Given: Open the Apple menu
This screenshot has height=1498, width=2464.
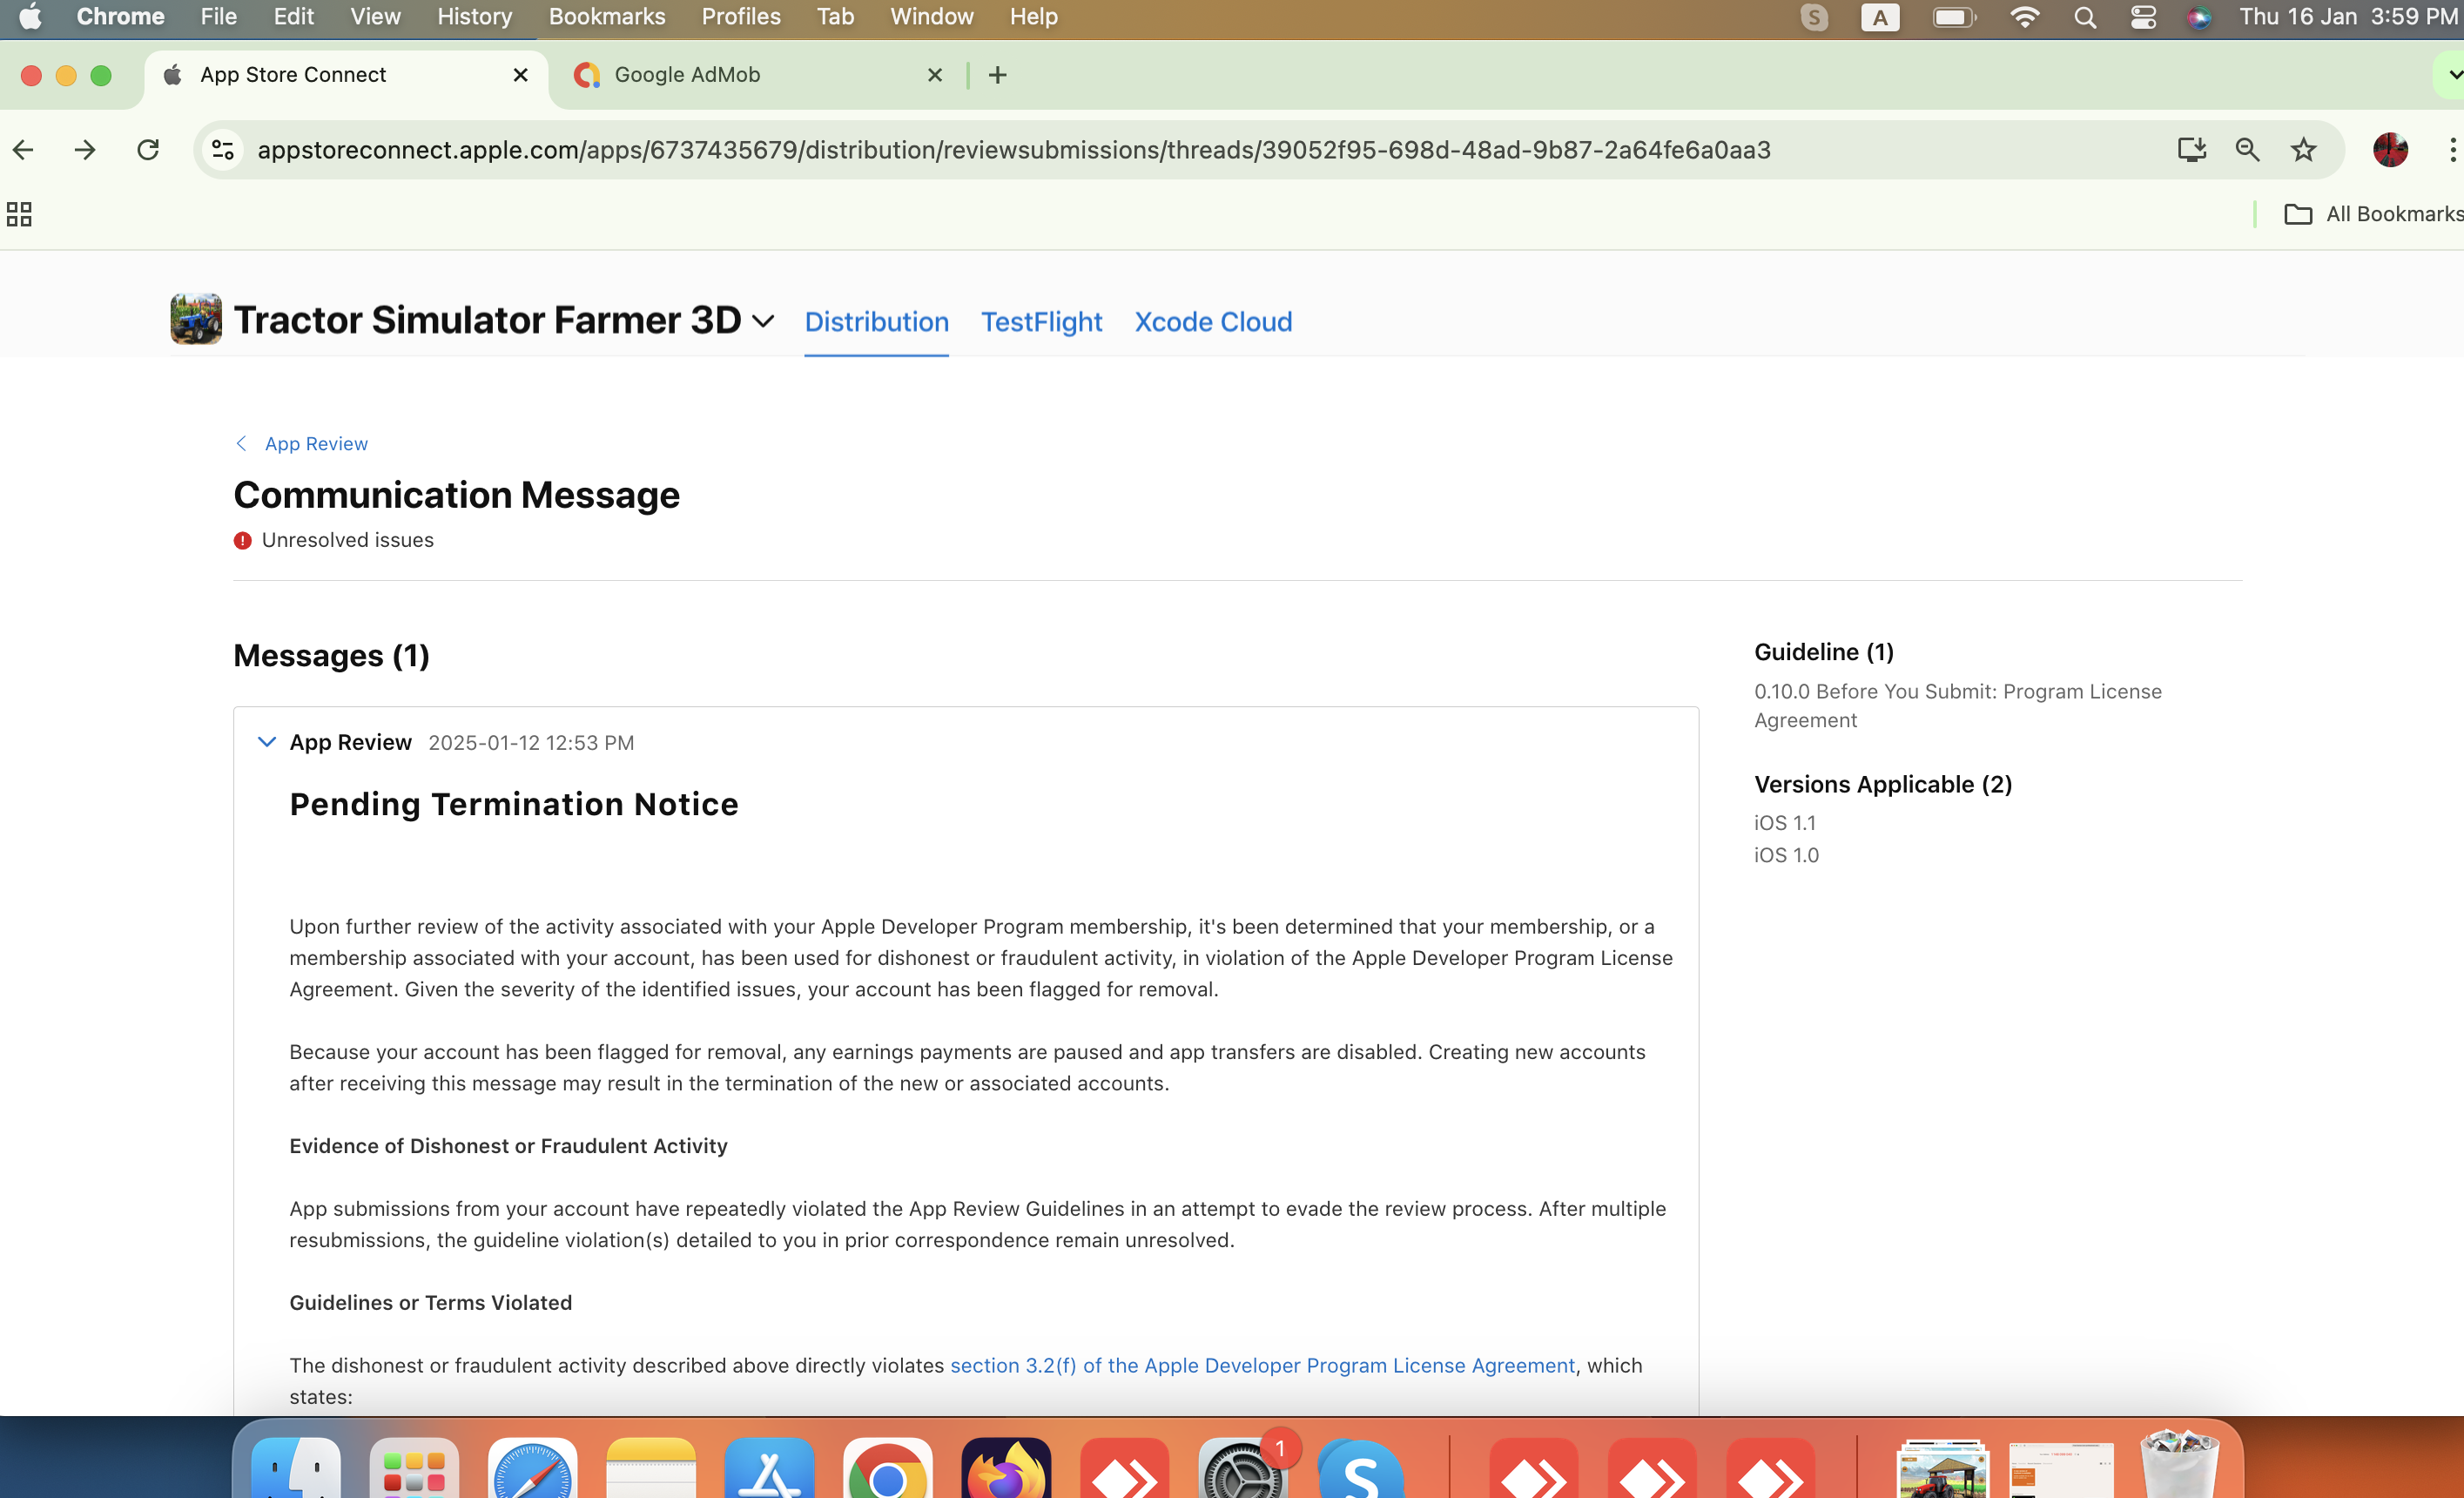Looking at the screenshot, I should 30,17.
